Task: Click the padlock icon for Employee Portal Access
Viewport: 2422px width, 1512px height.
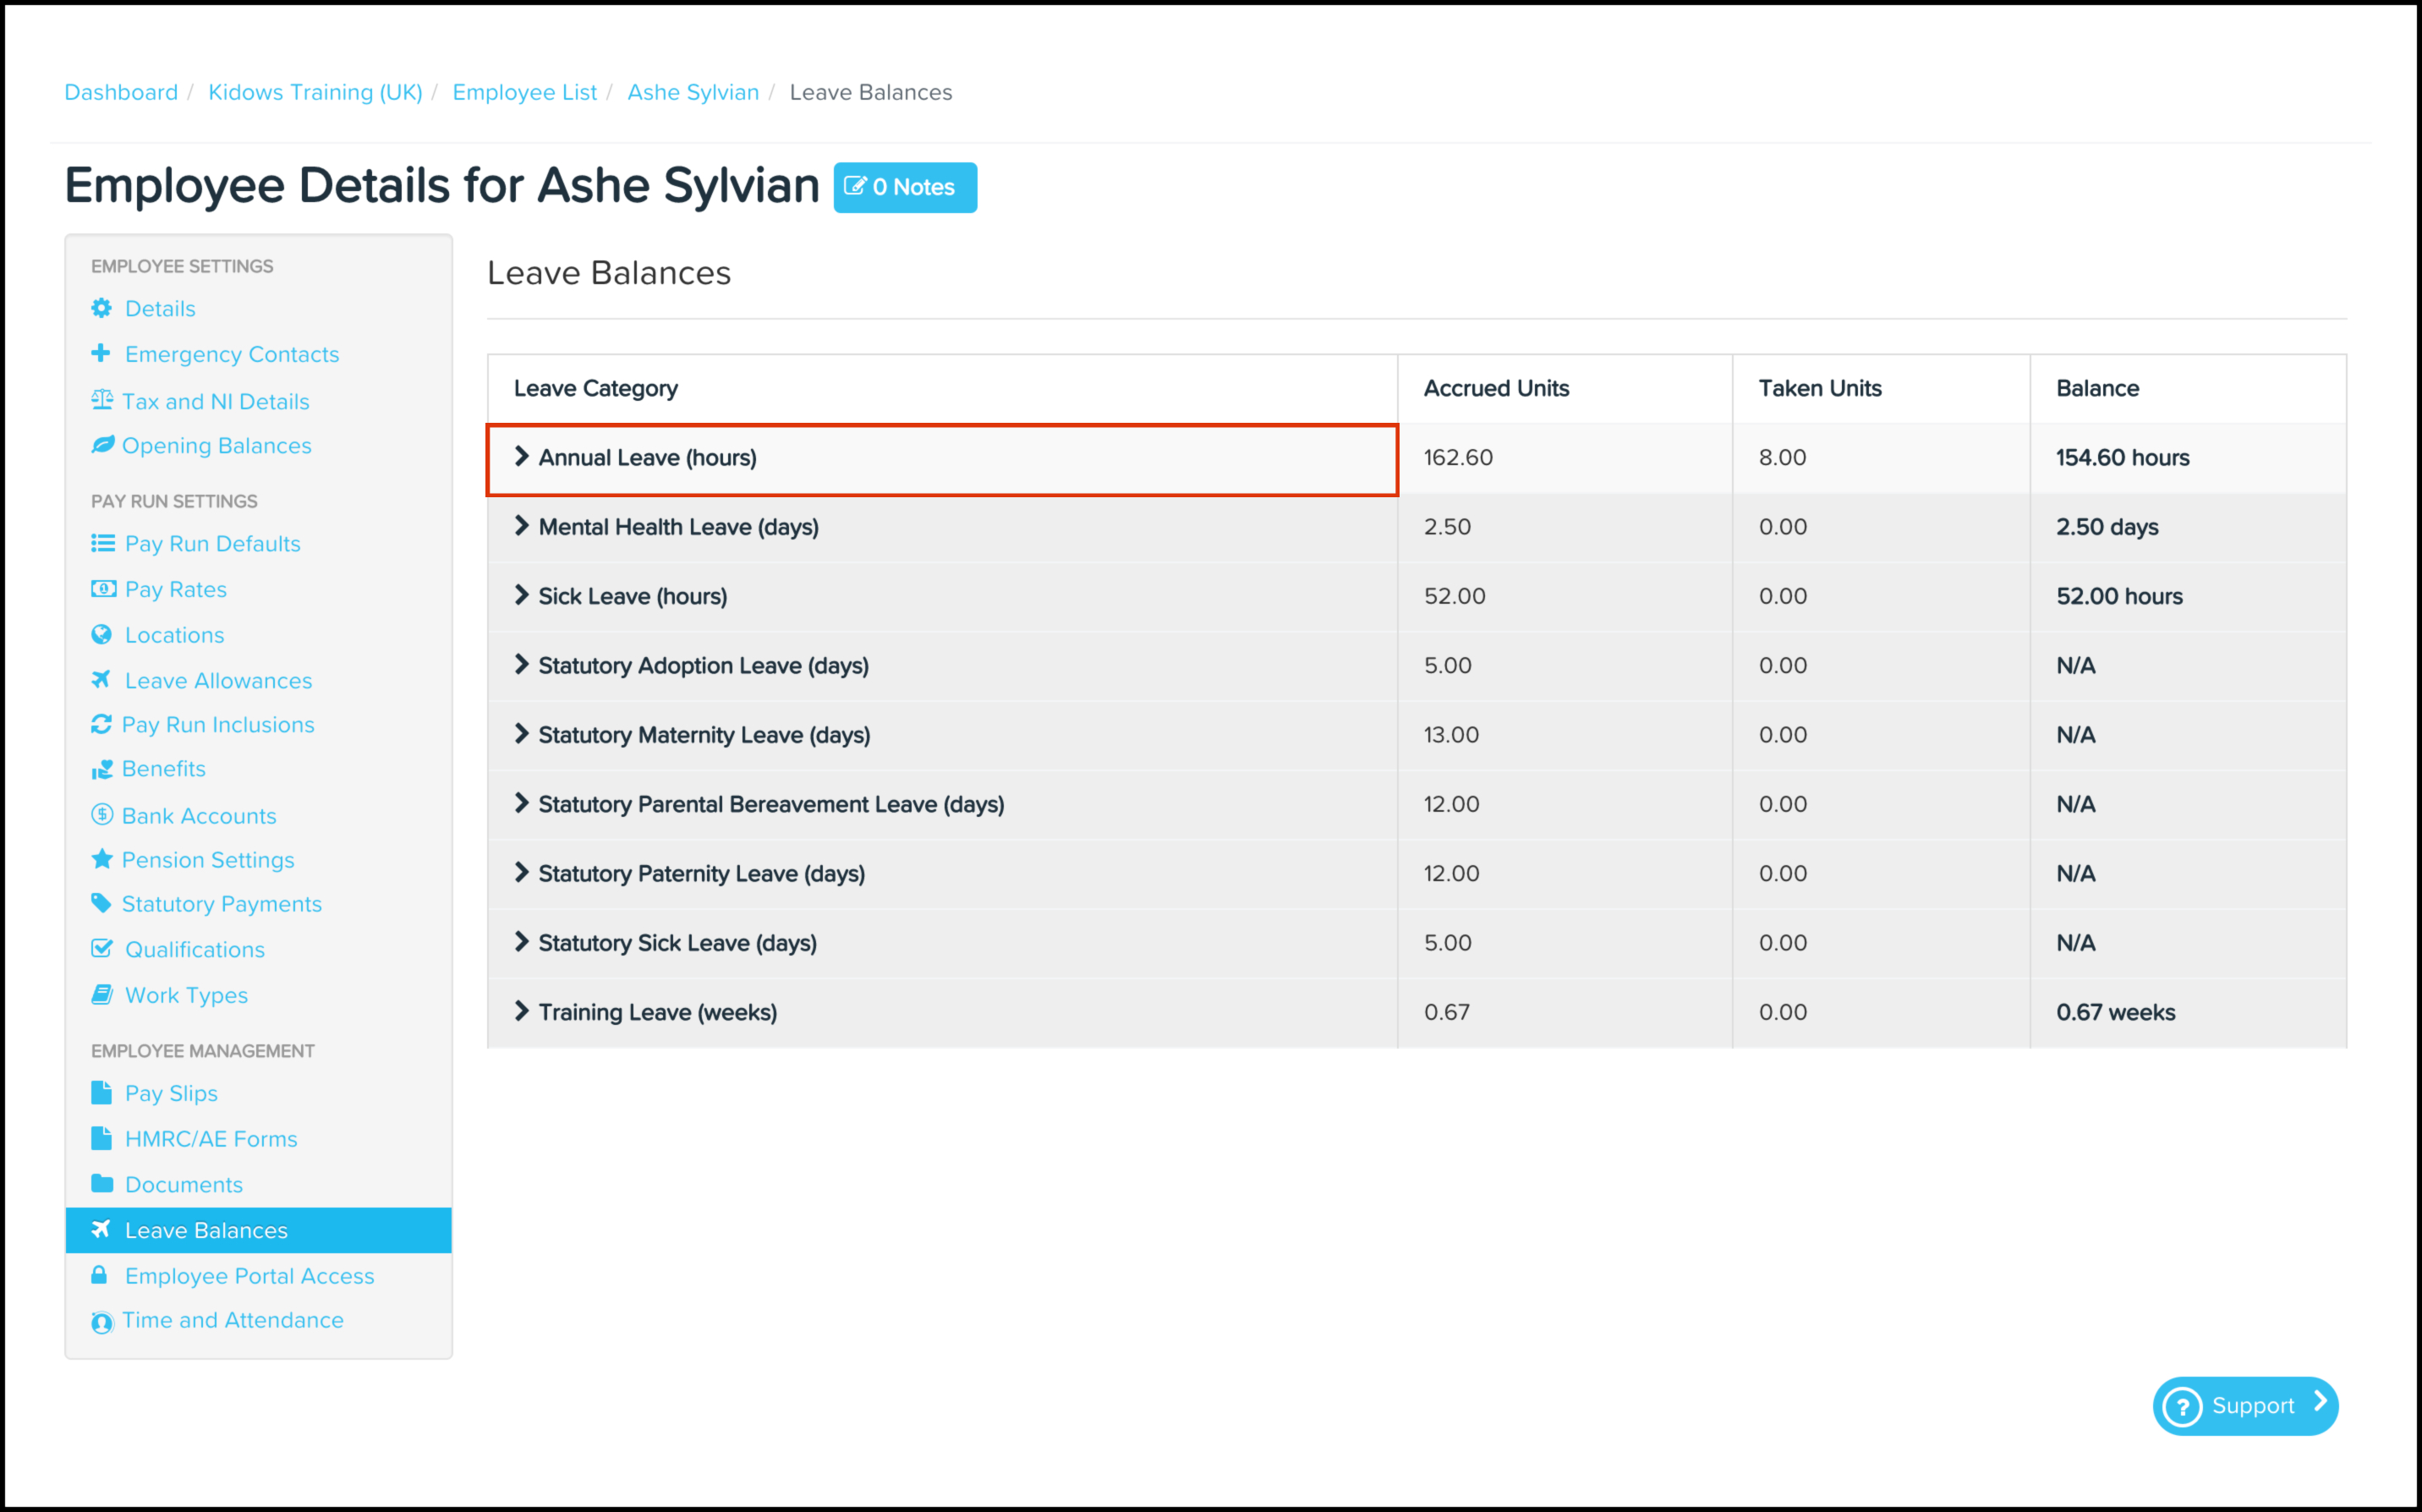Action: click(99, 1275)
